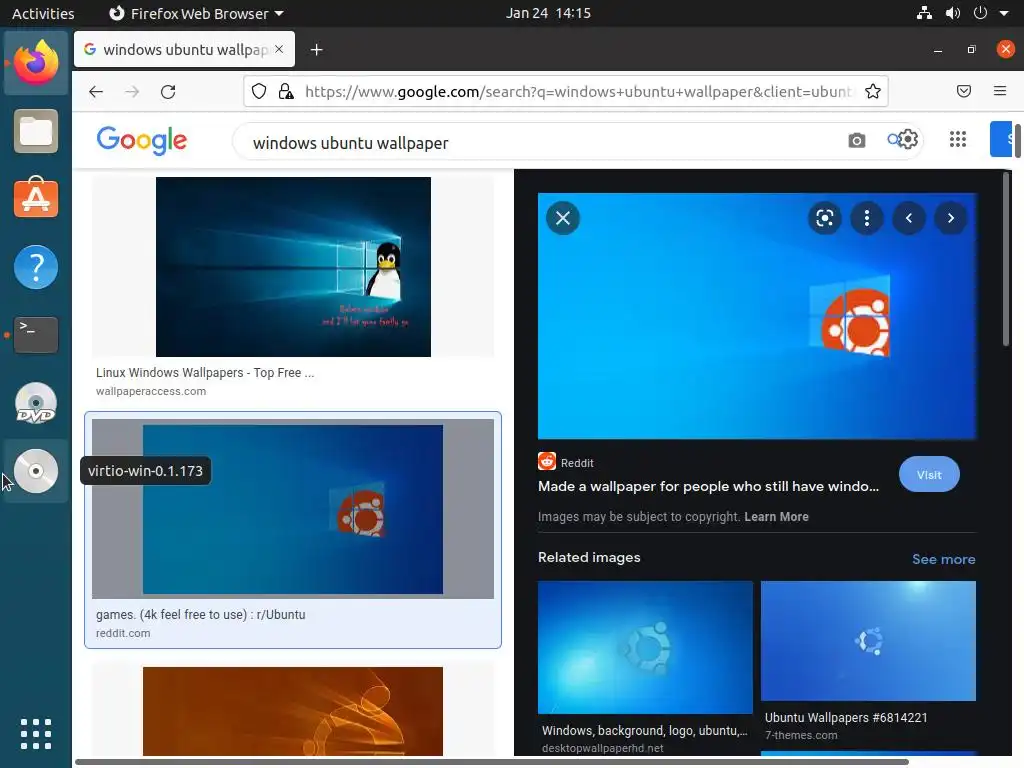1024x768 pixels.
Task: Open Firefox hamburger menu
Action: 1000,91
